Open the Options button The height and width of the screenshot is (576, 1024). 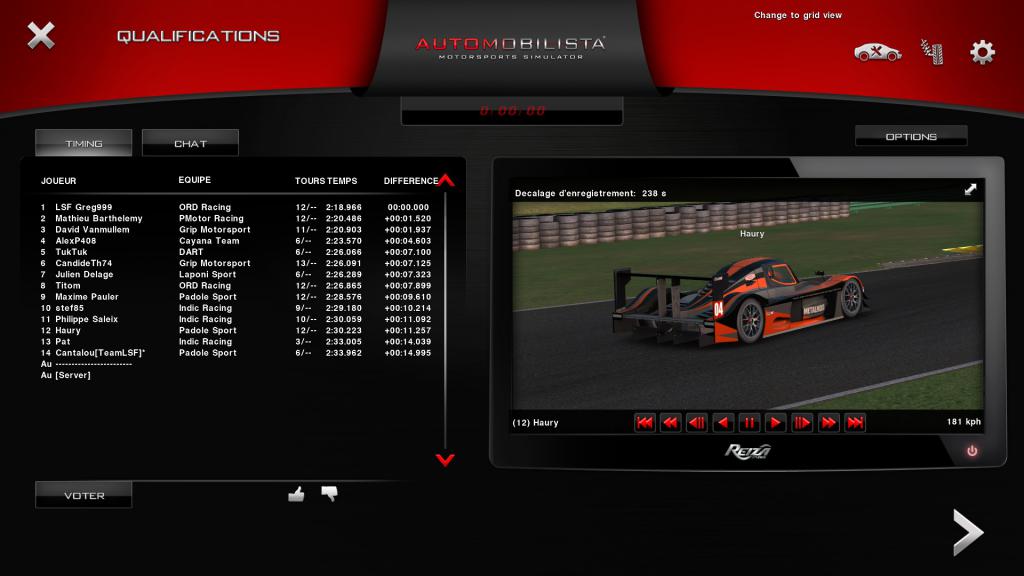click(911, 136)
